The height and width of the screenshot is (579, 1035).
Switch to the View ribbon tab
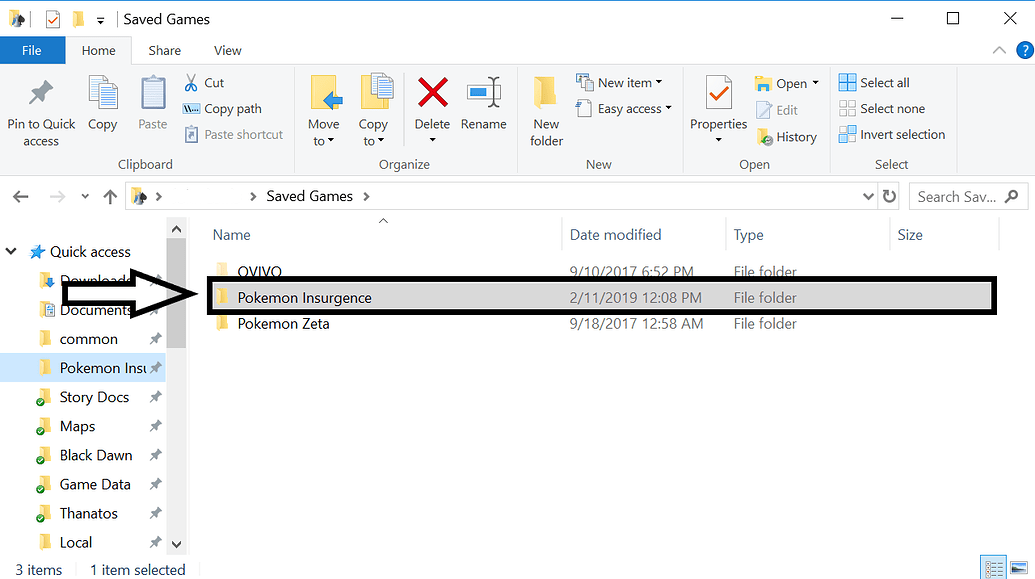point(227,50)
